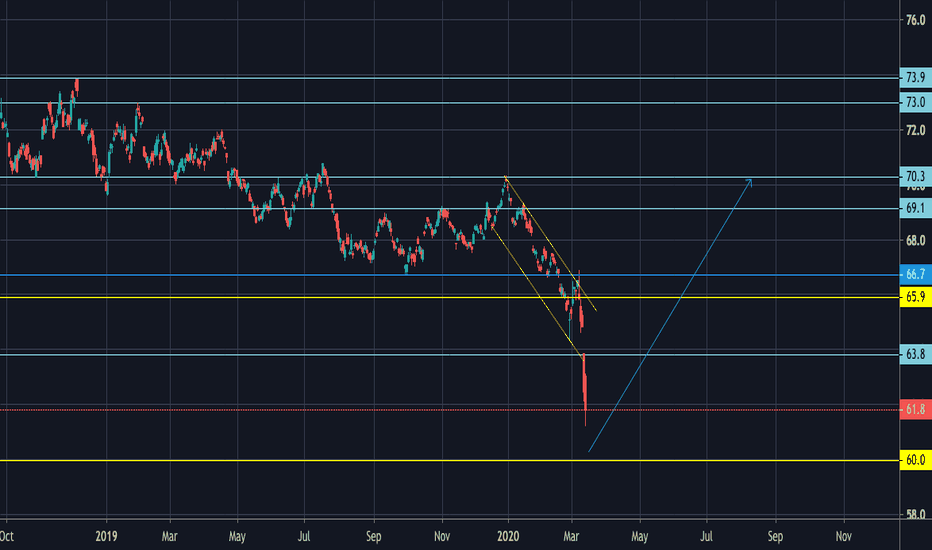
Task: Click the blue 66.7 price label
Action: pyautogui.click(x=915, y=274)
